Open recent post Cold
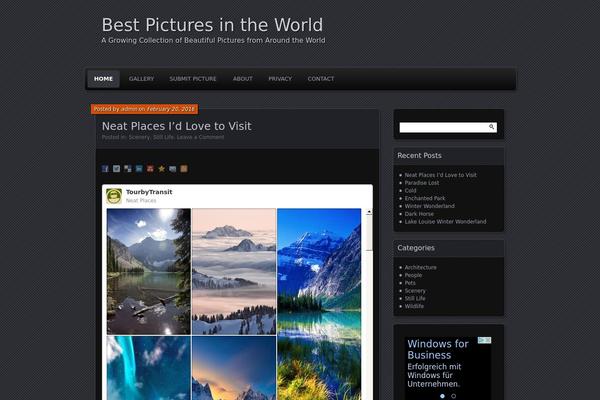 [x=410, y=191]
